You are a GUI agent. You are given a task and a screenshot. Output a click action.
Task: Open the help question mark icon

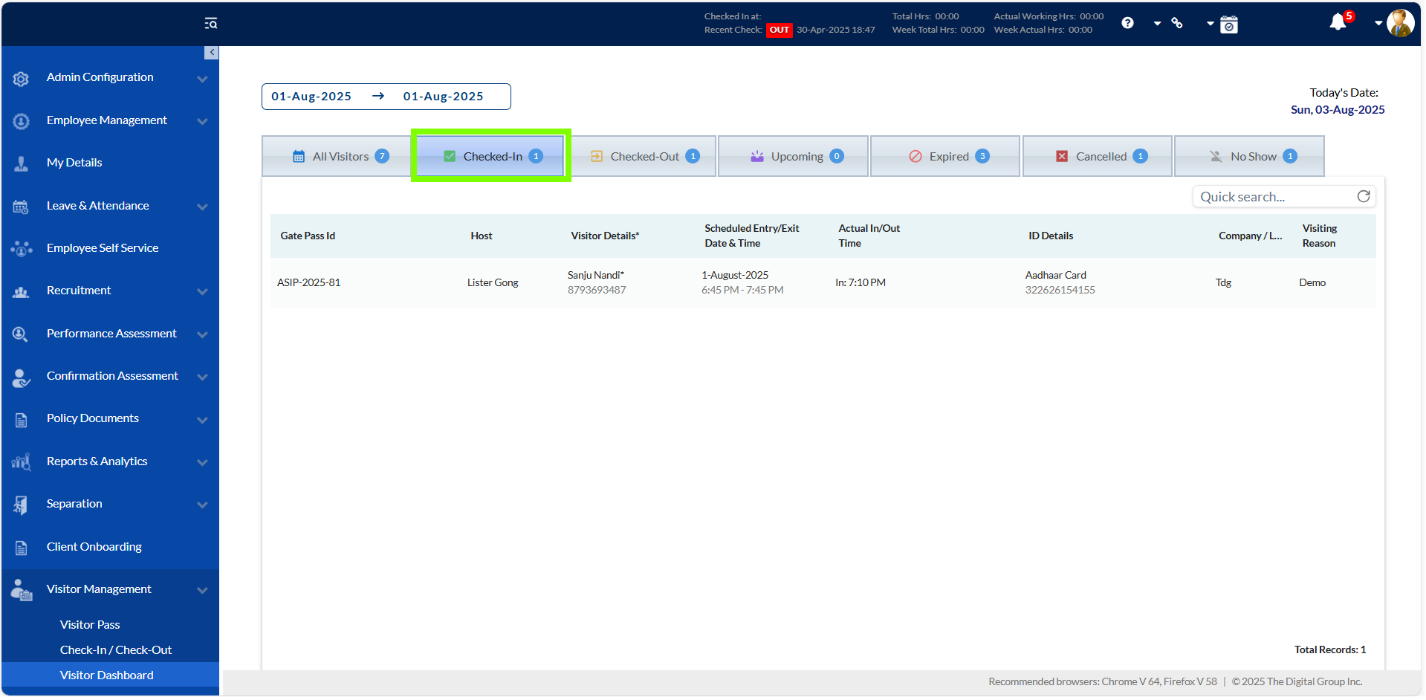coord(1128,23)
